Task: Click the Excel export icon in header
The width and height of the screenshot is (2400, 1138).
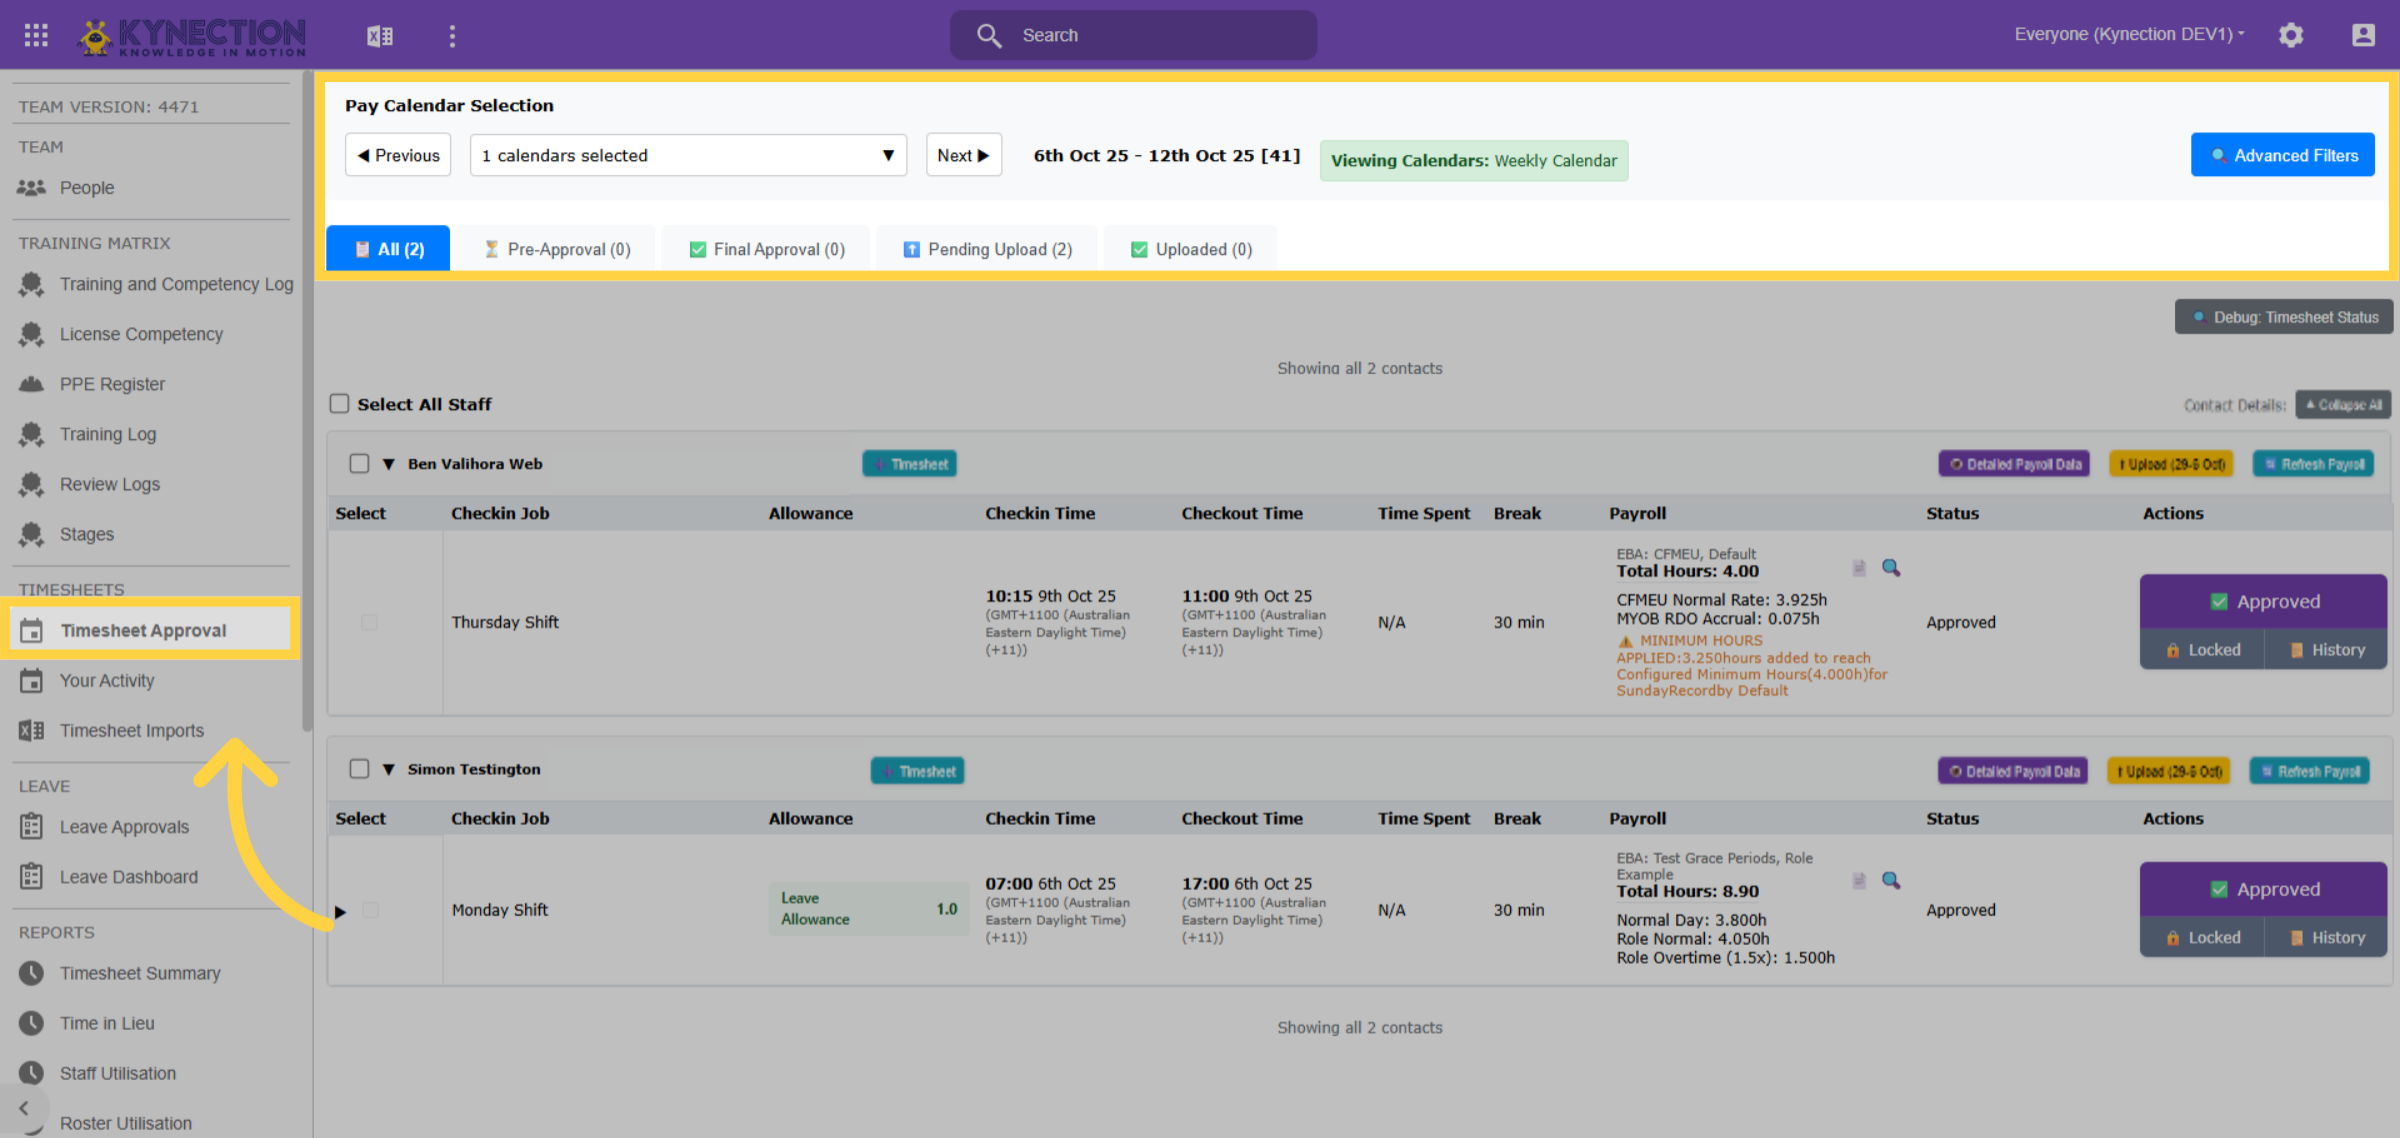Action: [x=380, y=36]
